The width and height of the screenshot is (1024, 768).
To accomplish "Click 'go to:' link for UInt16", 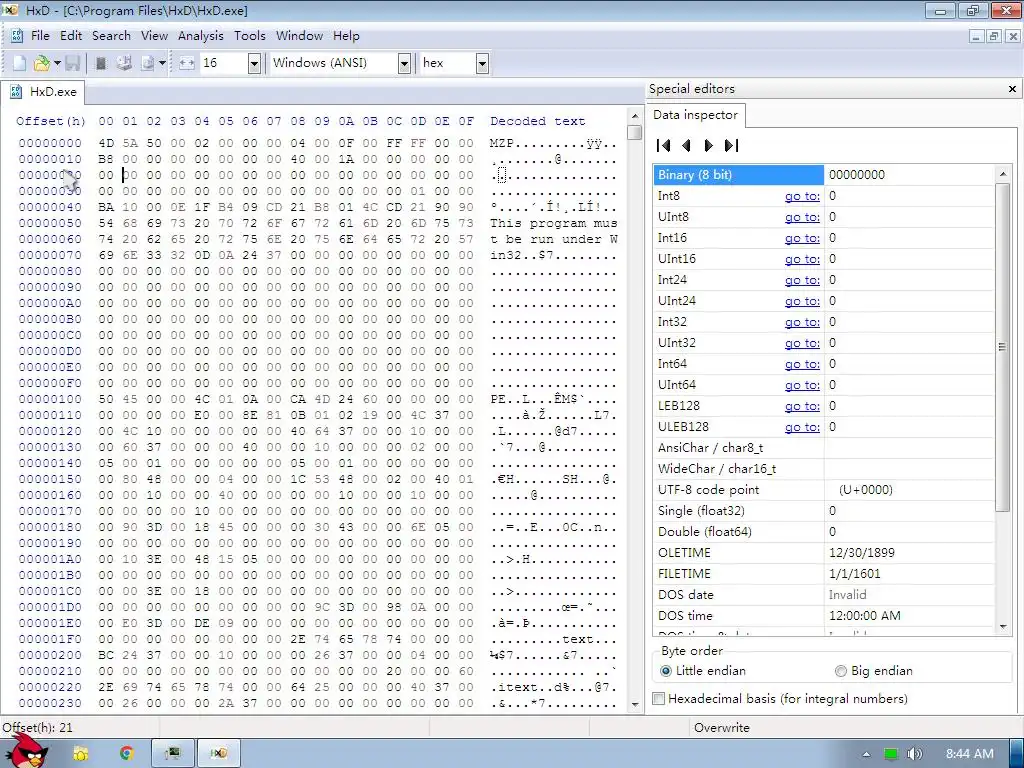I will point(802,259).
